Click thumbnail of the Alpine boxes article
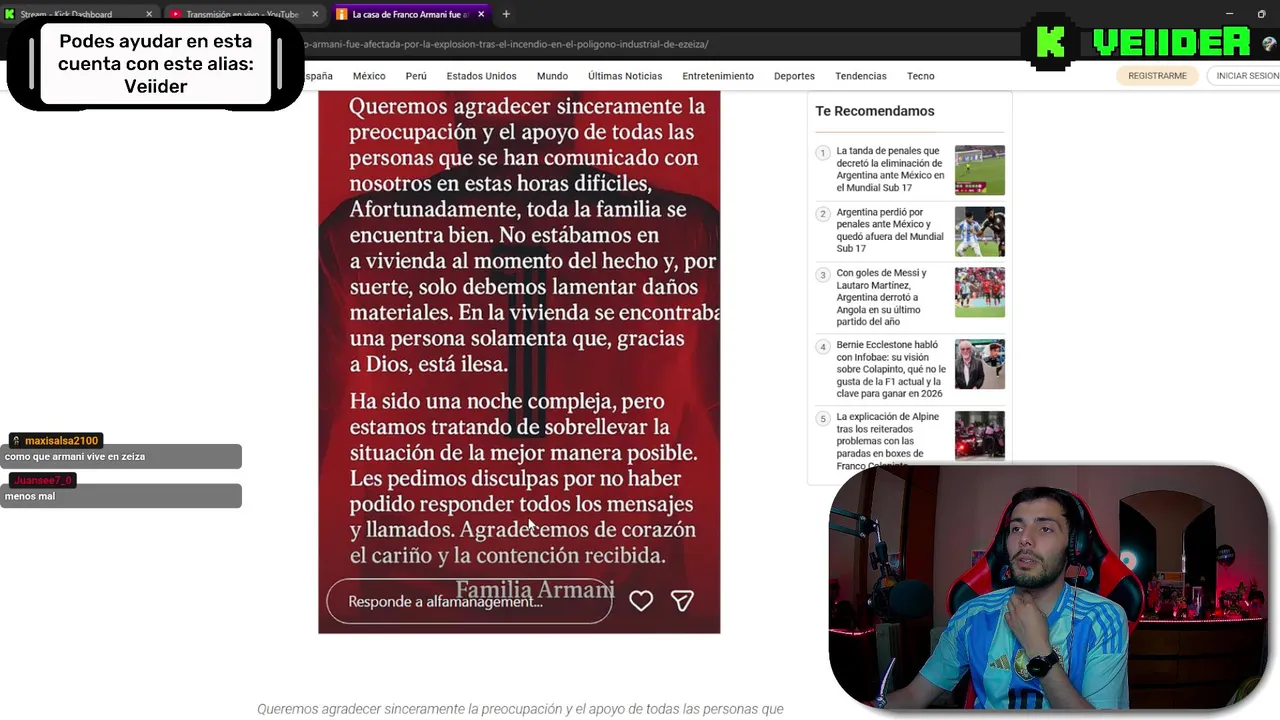1280x720 pixels. pyautogui.click(x=979, y=435)
